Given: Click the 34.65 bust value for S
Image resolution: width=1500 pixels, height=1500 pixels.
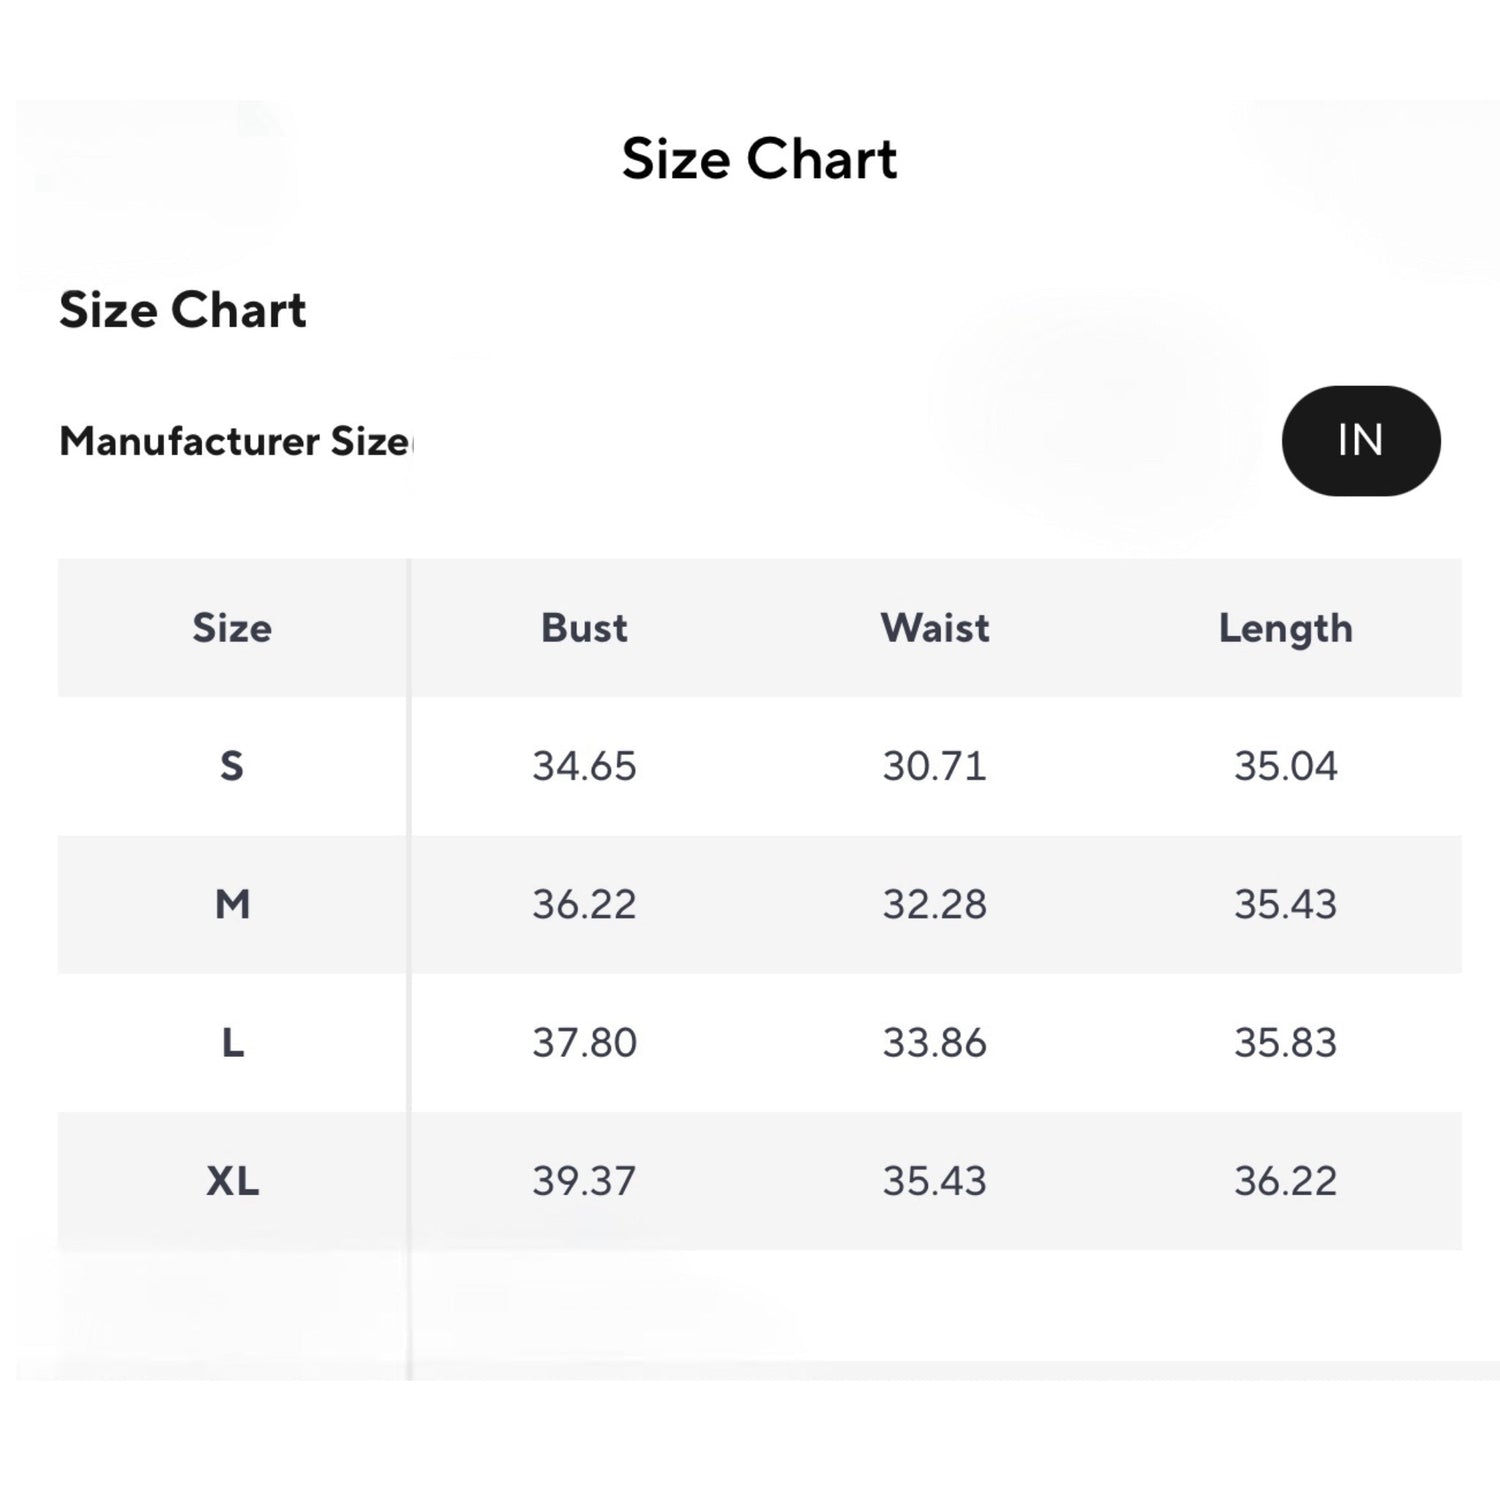Looking at the screenshot, I should [x=584, y=766].
